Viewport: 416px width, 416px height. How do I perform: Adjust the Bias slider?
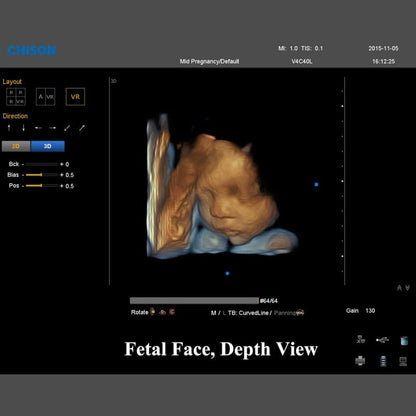pos(42,175)
